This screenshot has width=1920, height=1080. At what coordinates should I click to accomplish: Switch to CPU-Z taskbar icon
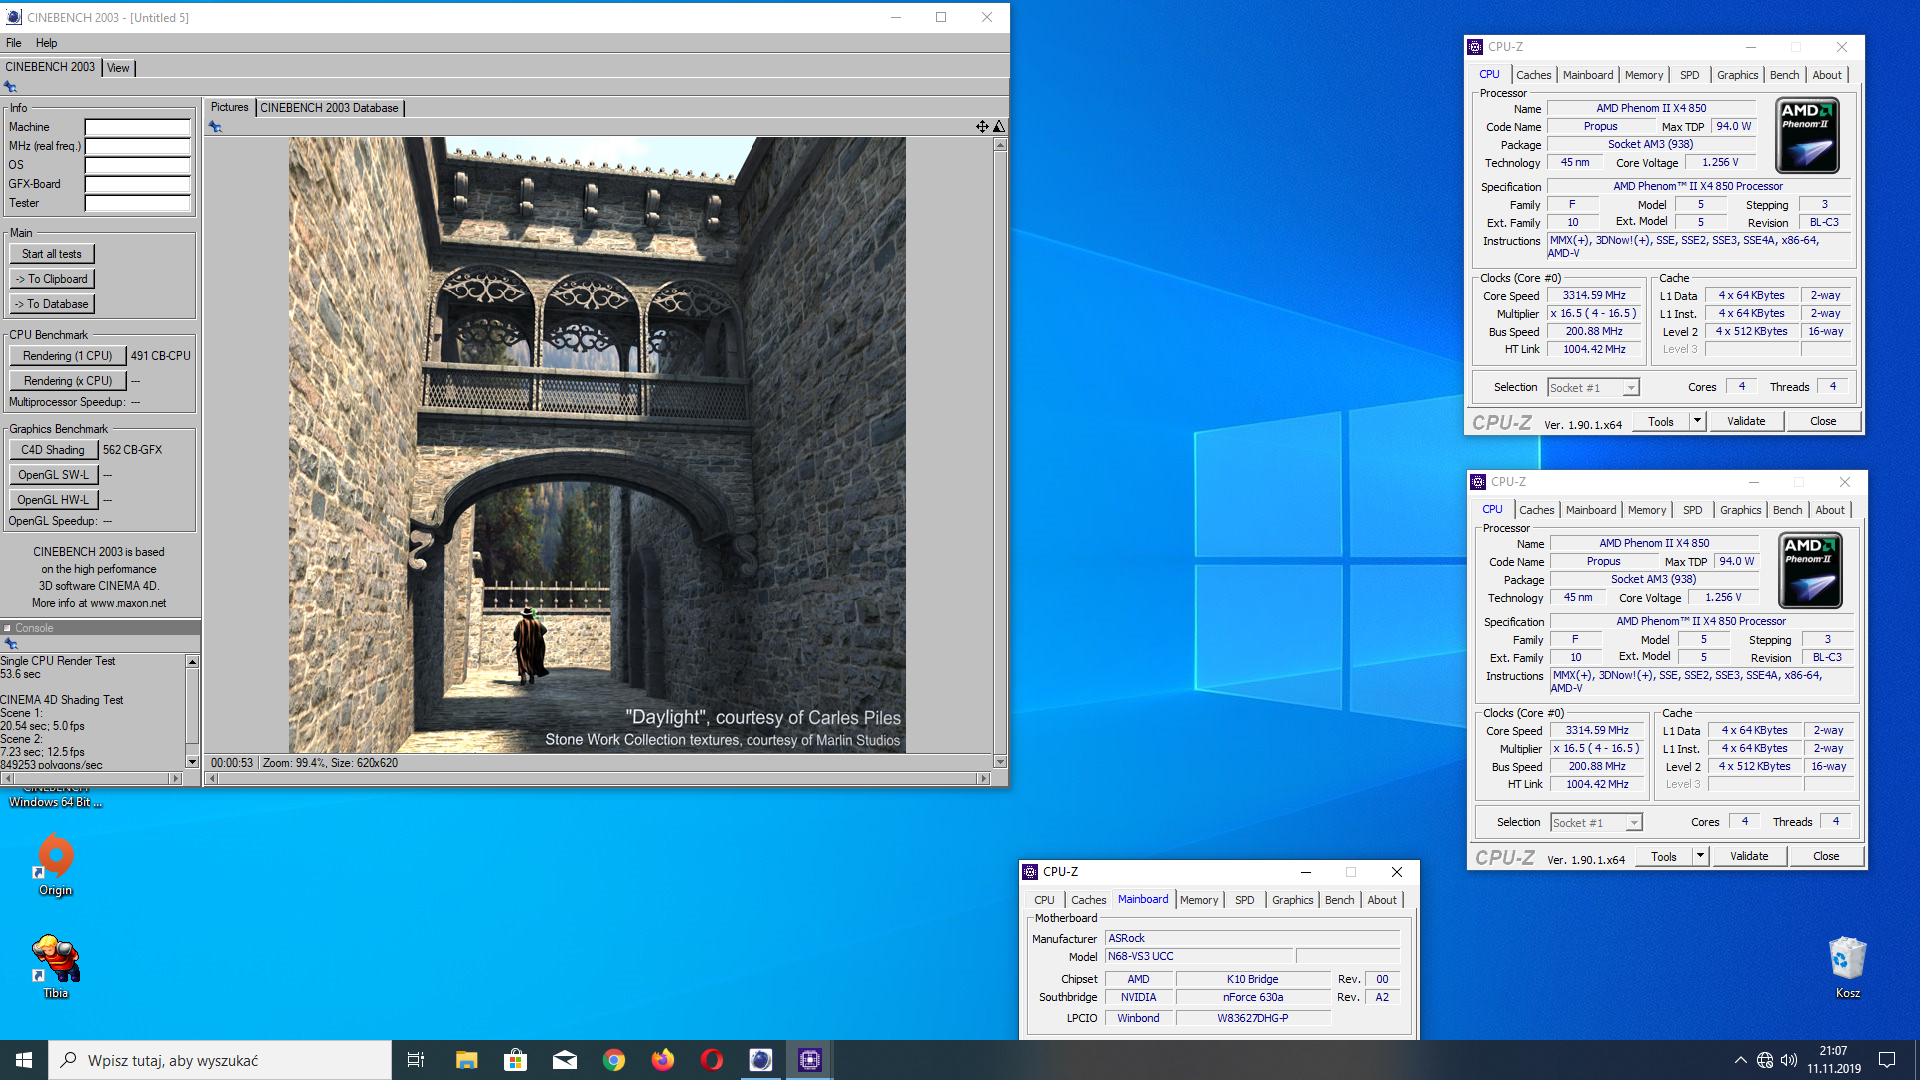click(x=810, y=1060)
